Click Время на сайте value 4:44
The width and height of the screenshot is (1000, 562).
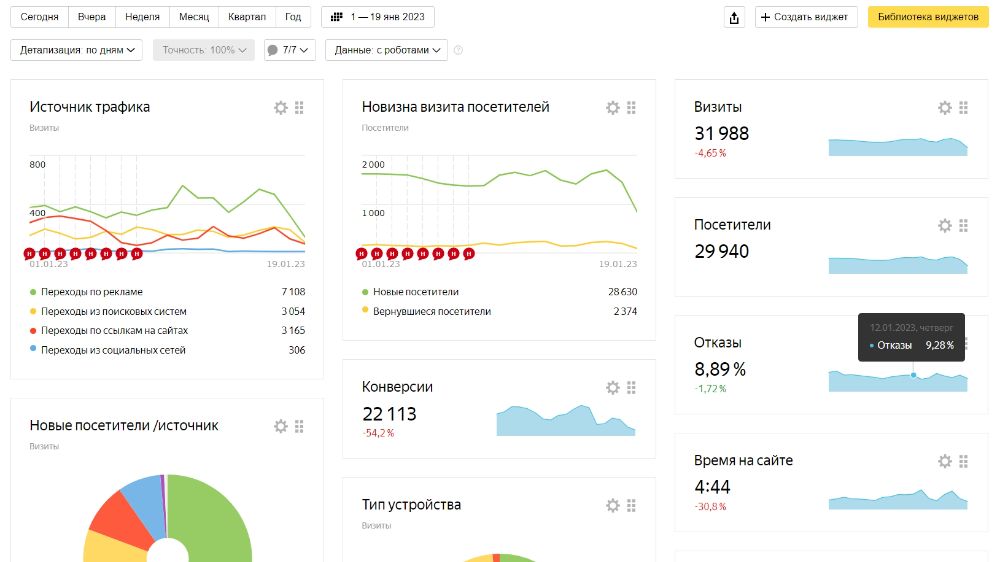coord(712,487)
